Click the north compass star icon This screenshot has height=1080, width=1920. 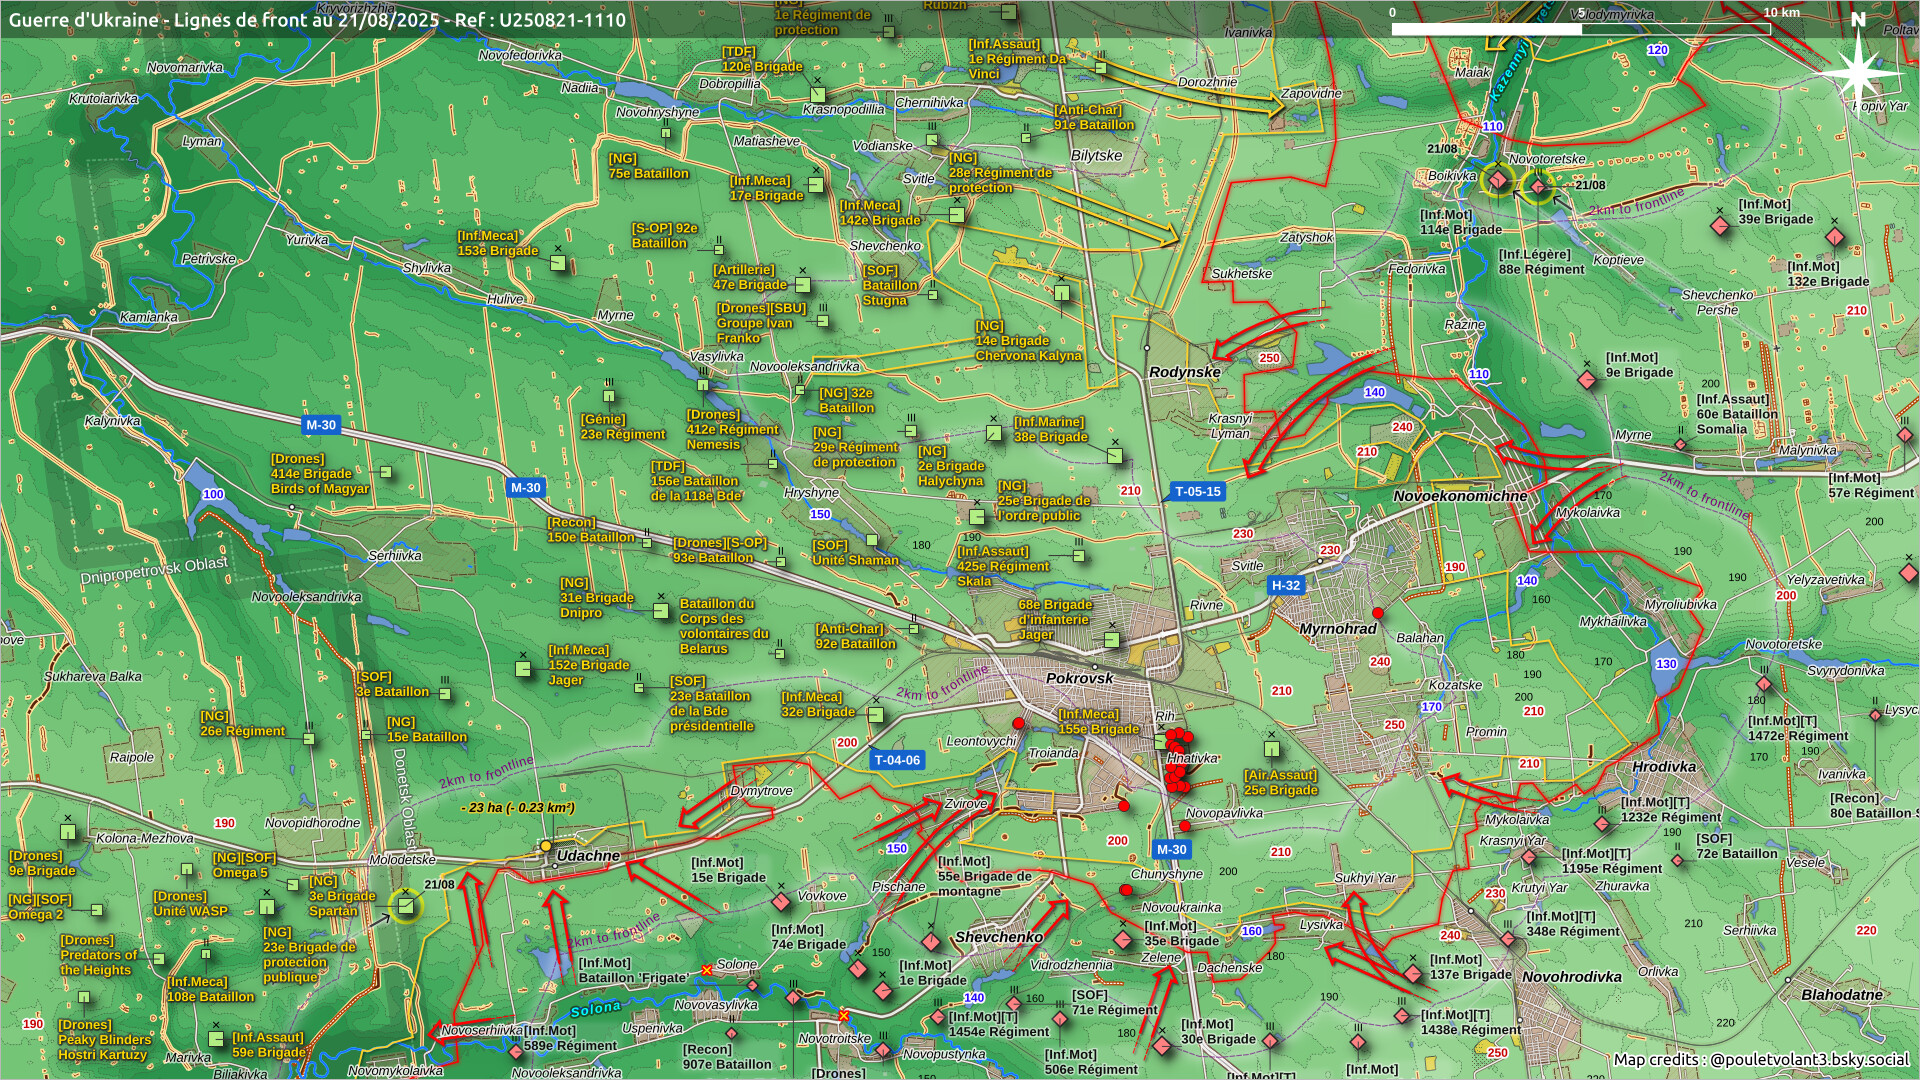1858,75
